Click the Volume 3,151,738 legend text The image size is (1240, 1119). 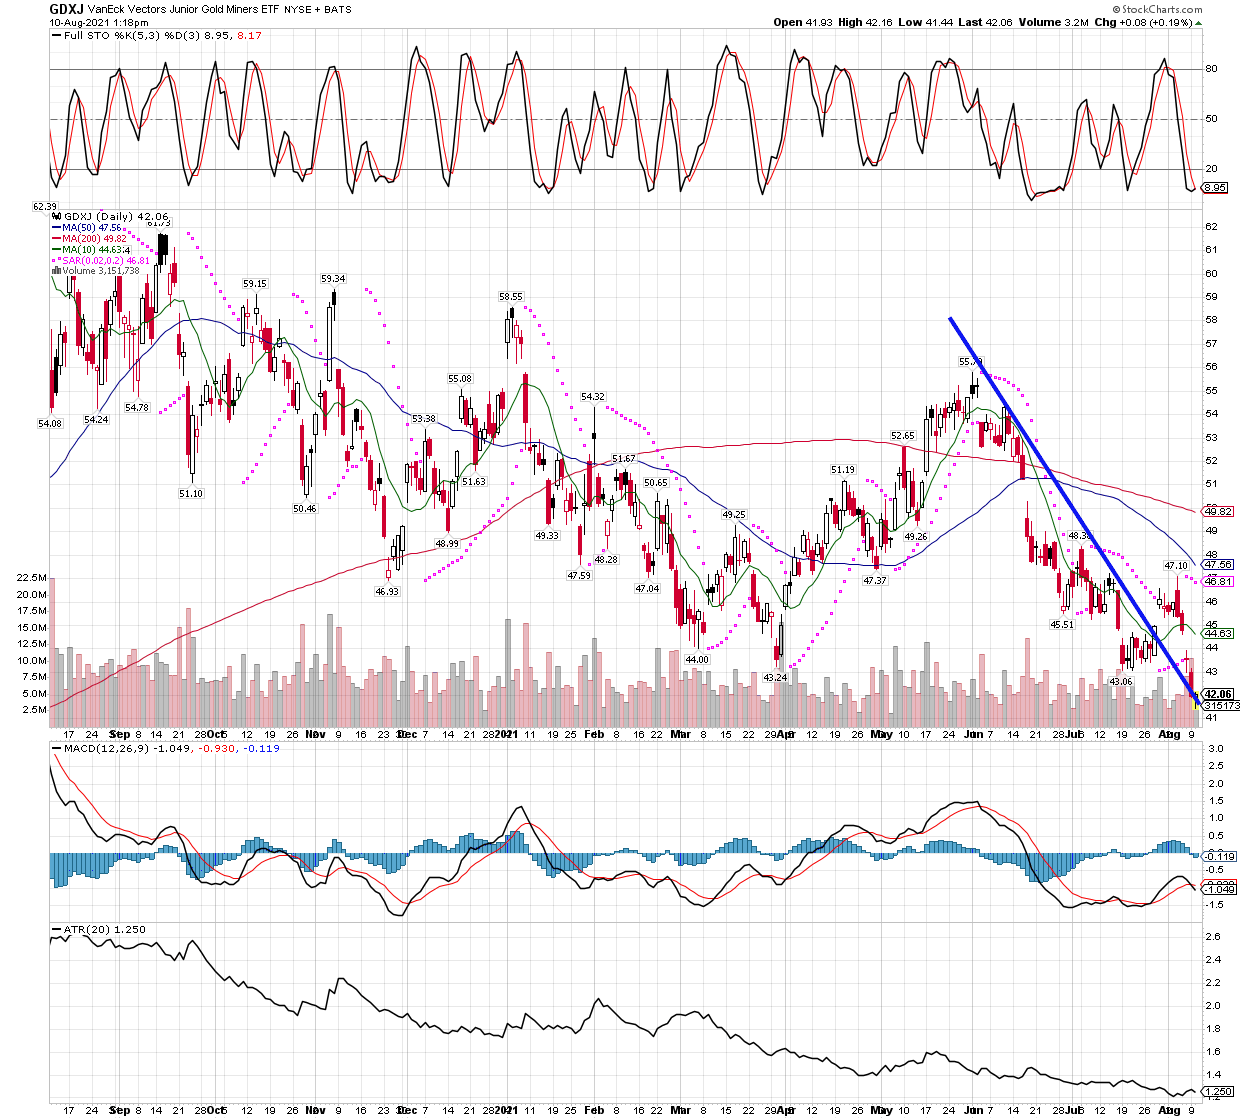point(101,271)
